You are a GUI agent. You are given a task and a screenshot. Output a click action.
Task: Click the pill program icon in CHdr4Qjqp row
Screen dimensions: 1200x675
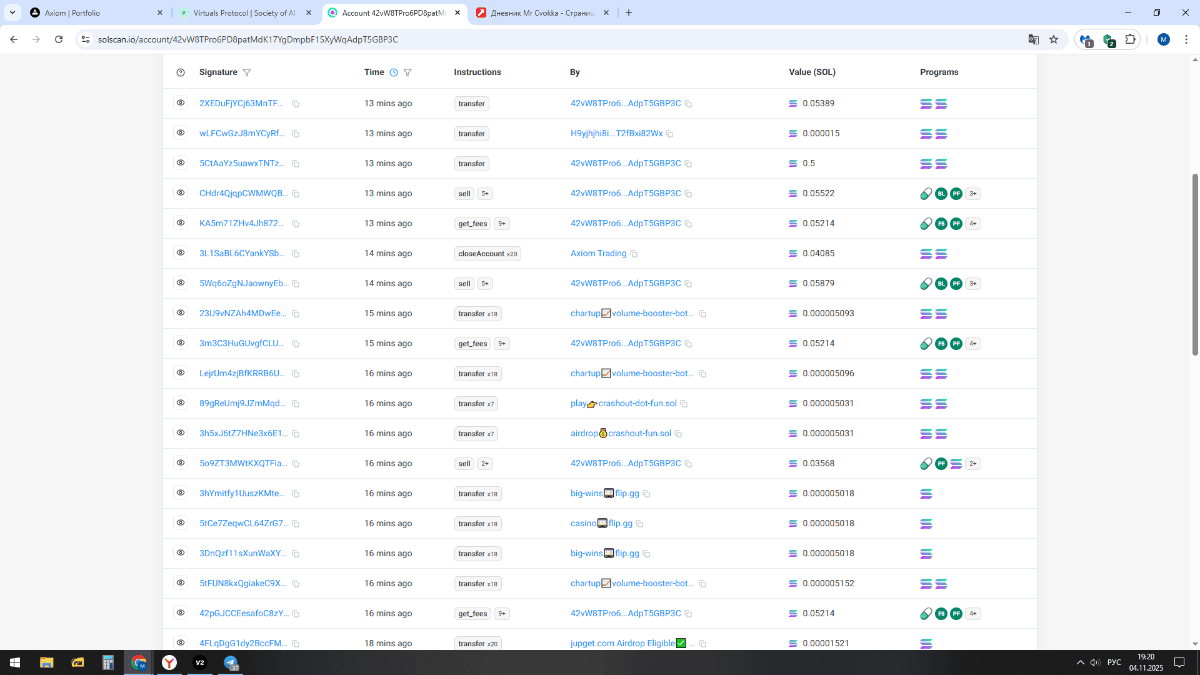[926, 194]
